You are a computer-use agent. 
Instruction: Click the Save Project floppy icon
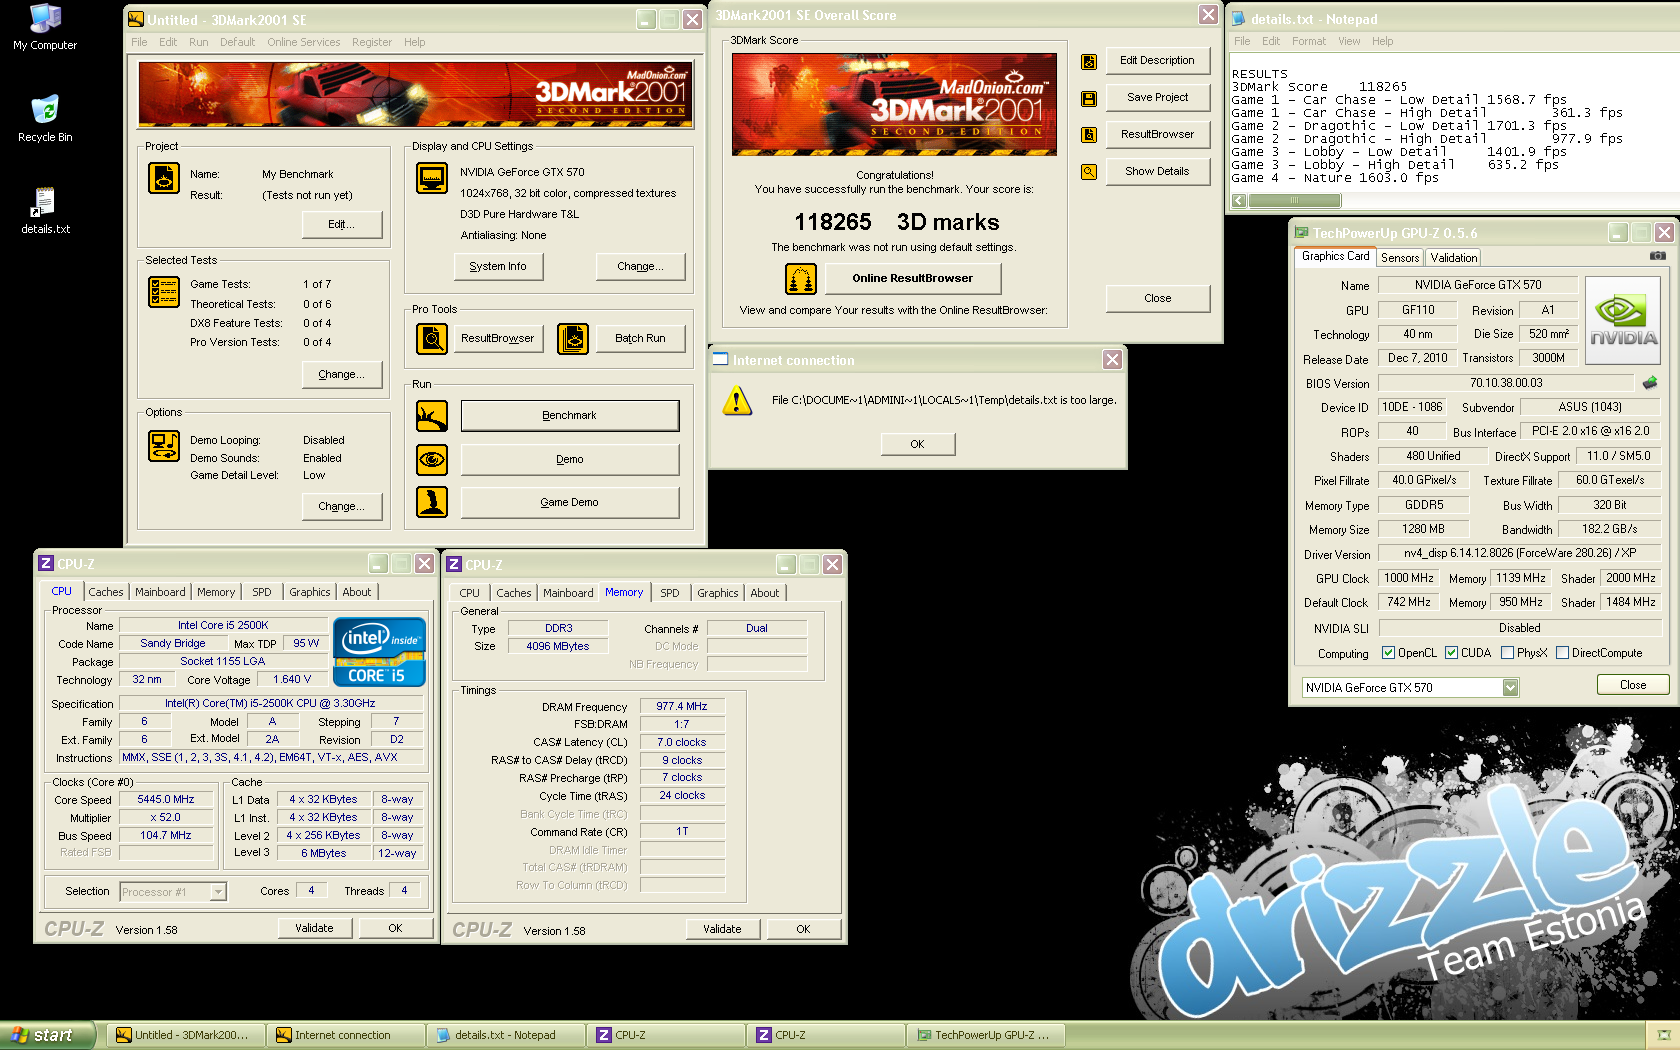click(1089, 99)
